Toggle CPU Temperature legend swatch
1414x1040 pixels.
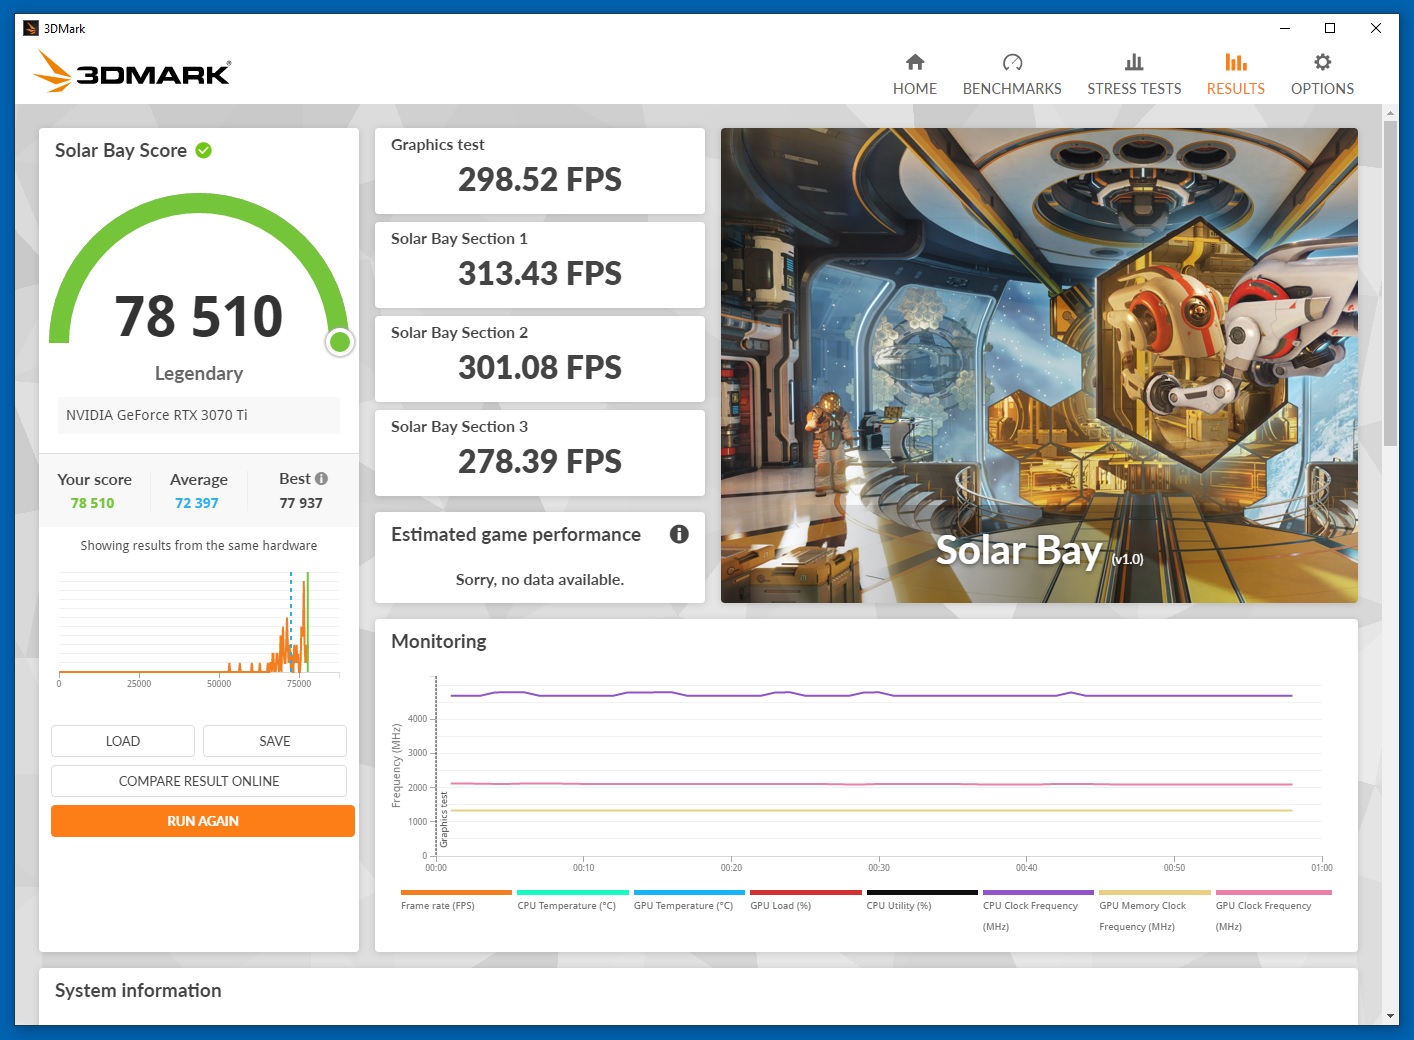[x=573, y=892]
